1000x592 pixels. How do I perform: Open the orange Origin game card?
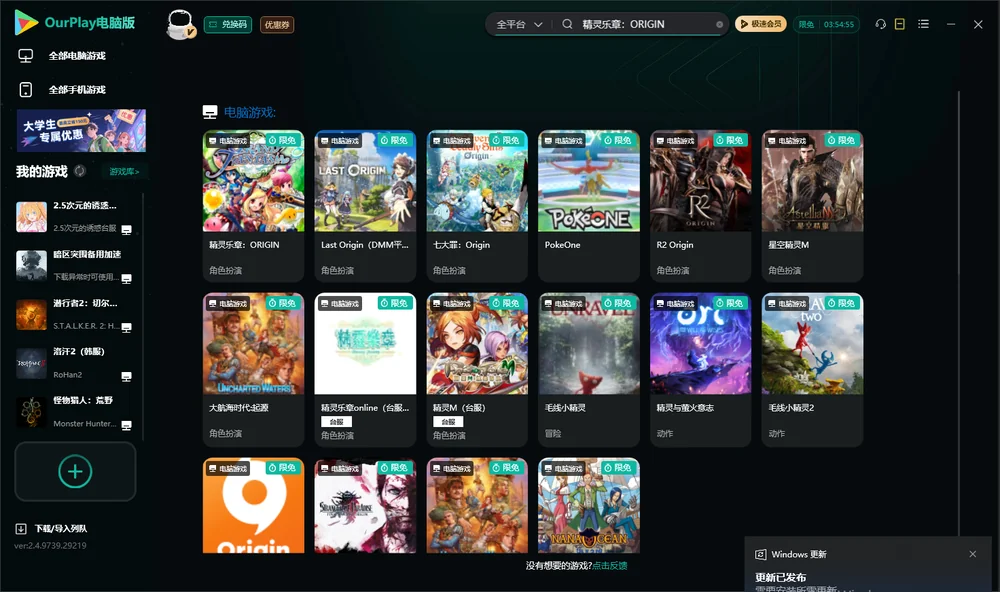click(x=253, y=505)
